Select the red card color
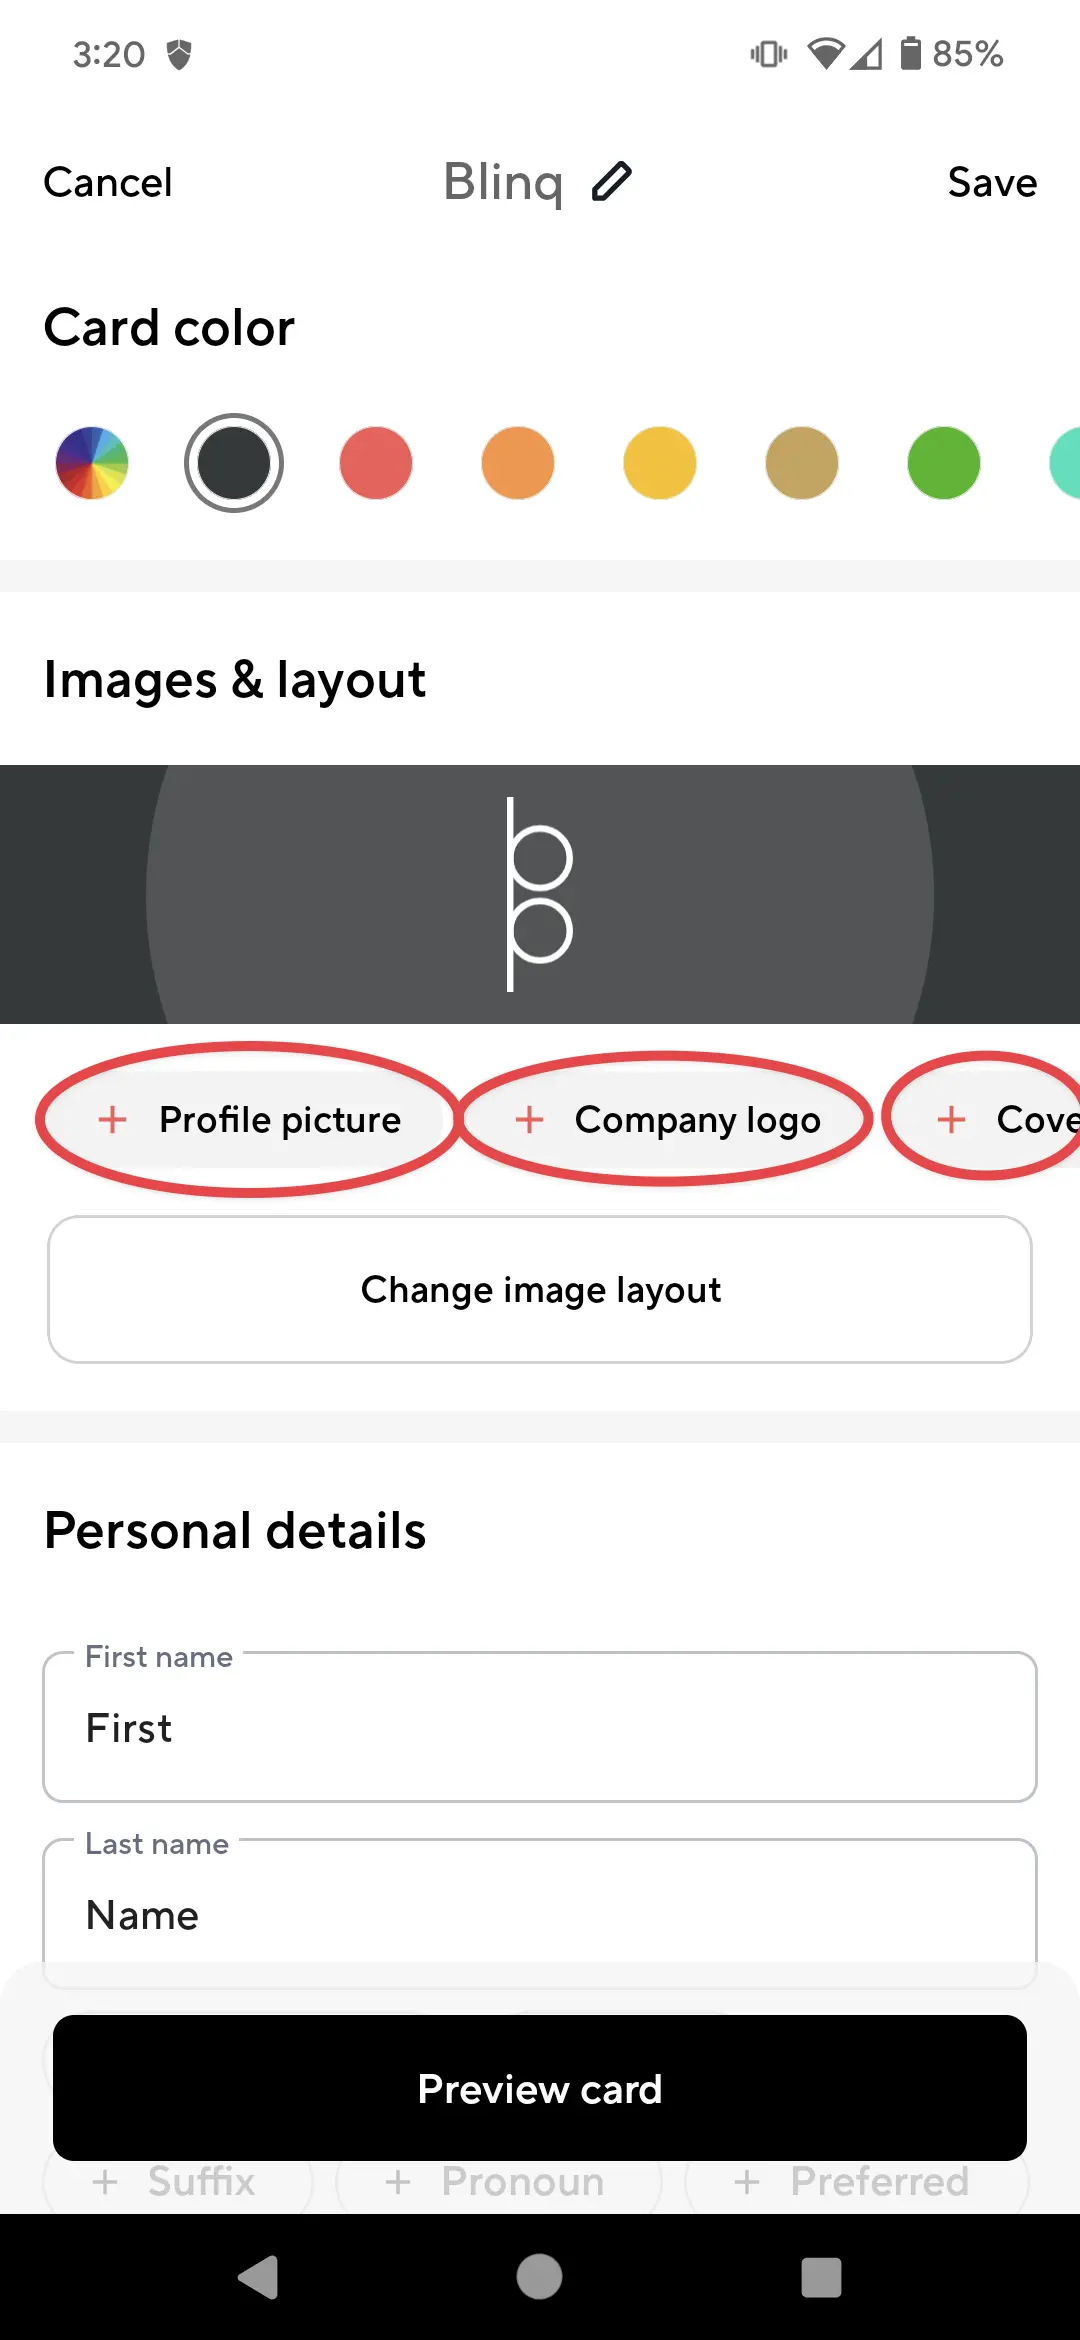The height and width of the screenshot is (2340, 1080). click(376, 463)
